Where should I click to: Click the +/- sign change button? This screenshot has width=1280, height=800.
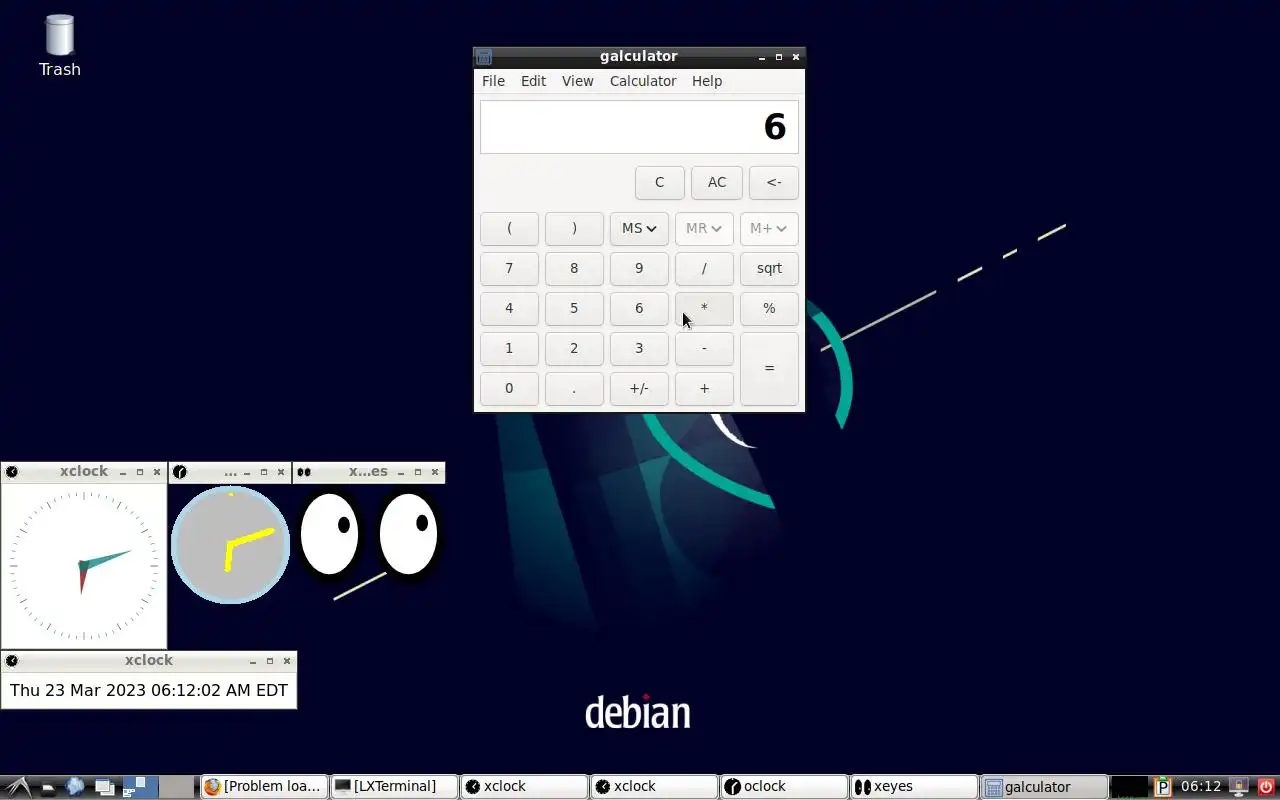tap(639, 388)
